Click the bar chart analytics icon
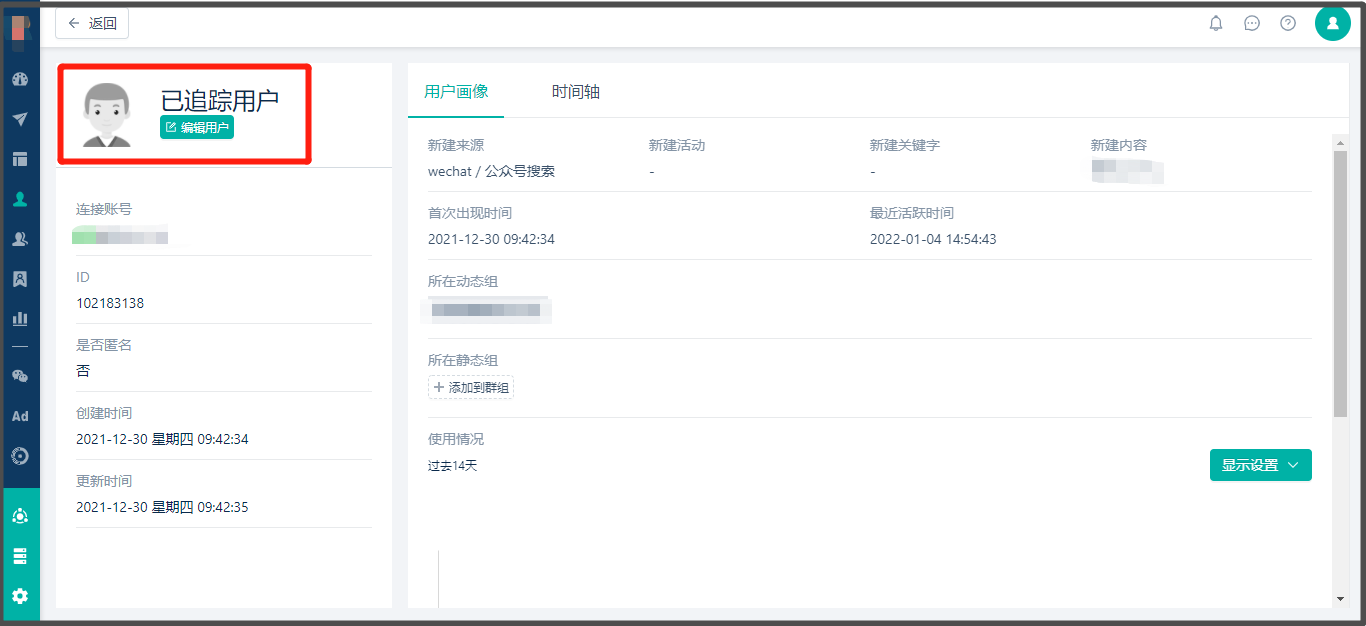The image size is (1366, 626). pyautogui.click(x=20, y=319)
